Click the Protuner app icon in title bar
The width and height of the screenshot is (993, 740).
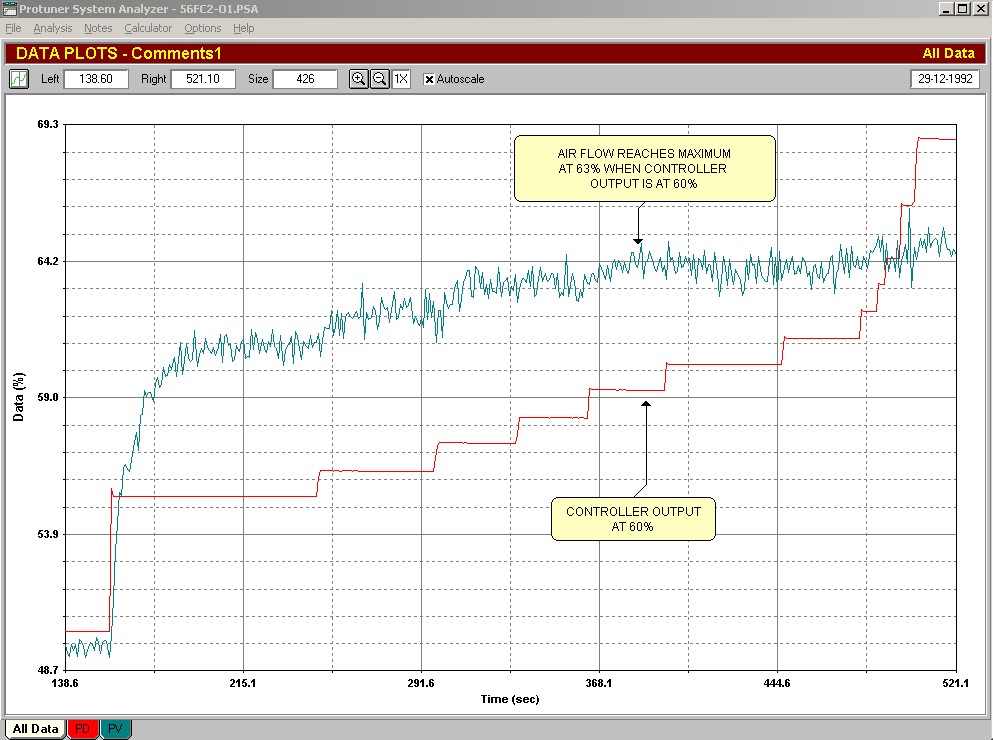pos(10,8)
